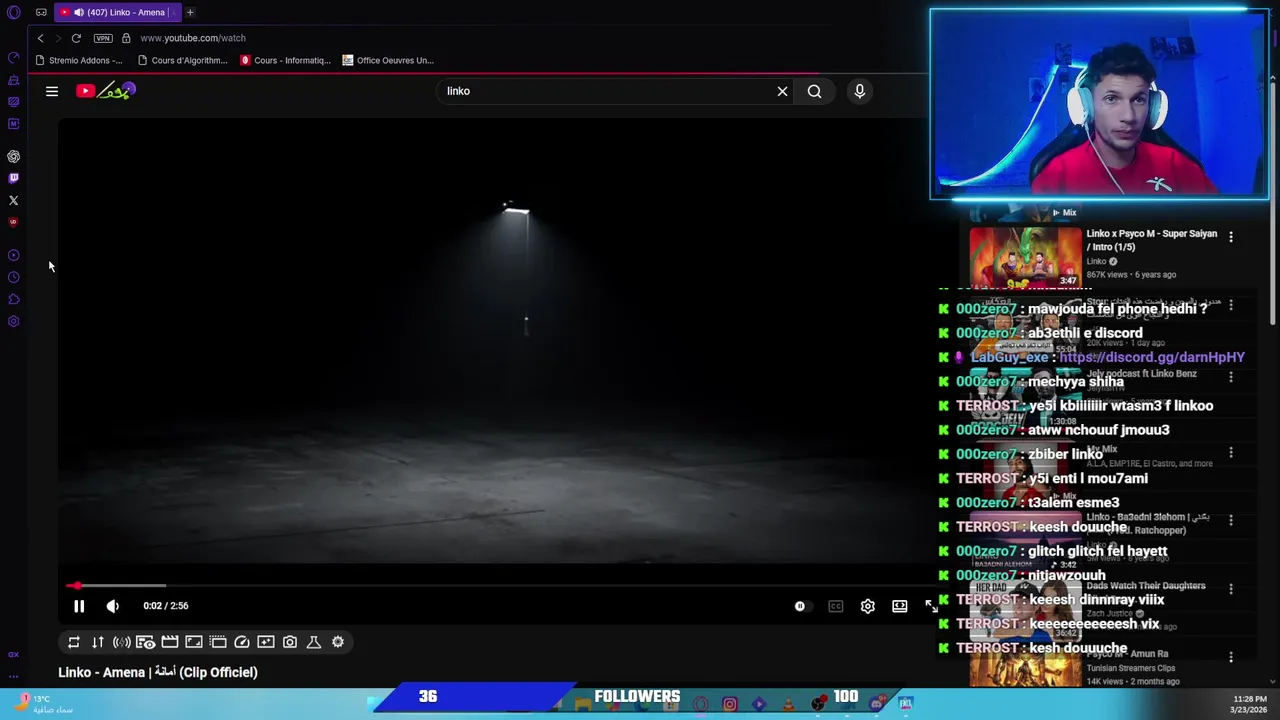This screenshot has height=720, width=1280.
Task: Open the Opera GX menu logo
Action: pyautogui.click(x=14, y=12)
